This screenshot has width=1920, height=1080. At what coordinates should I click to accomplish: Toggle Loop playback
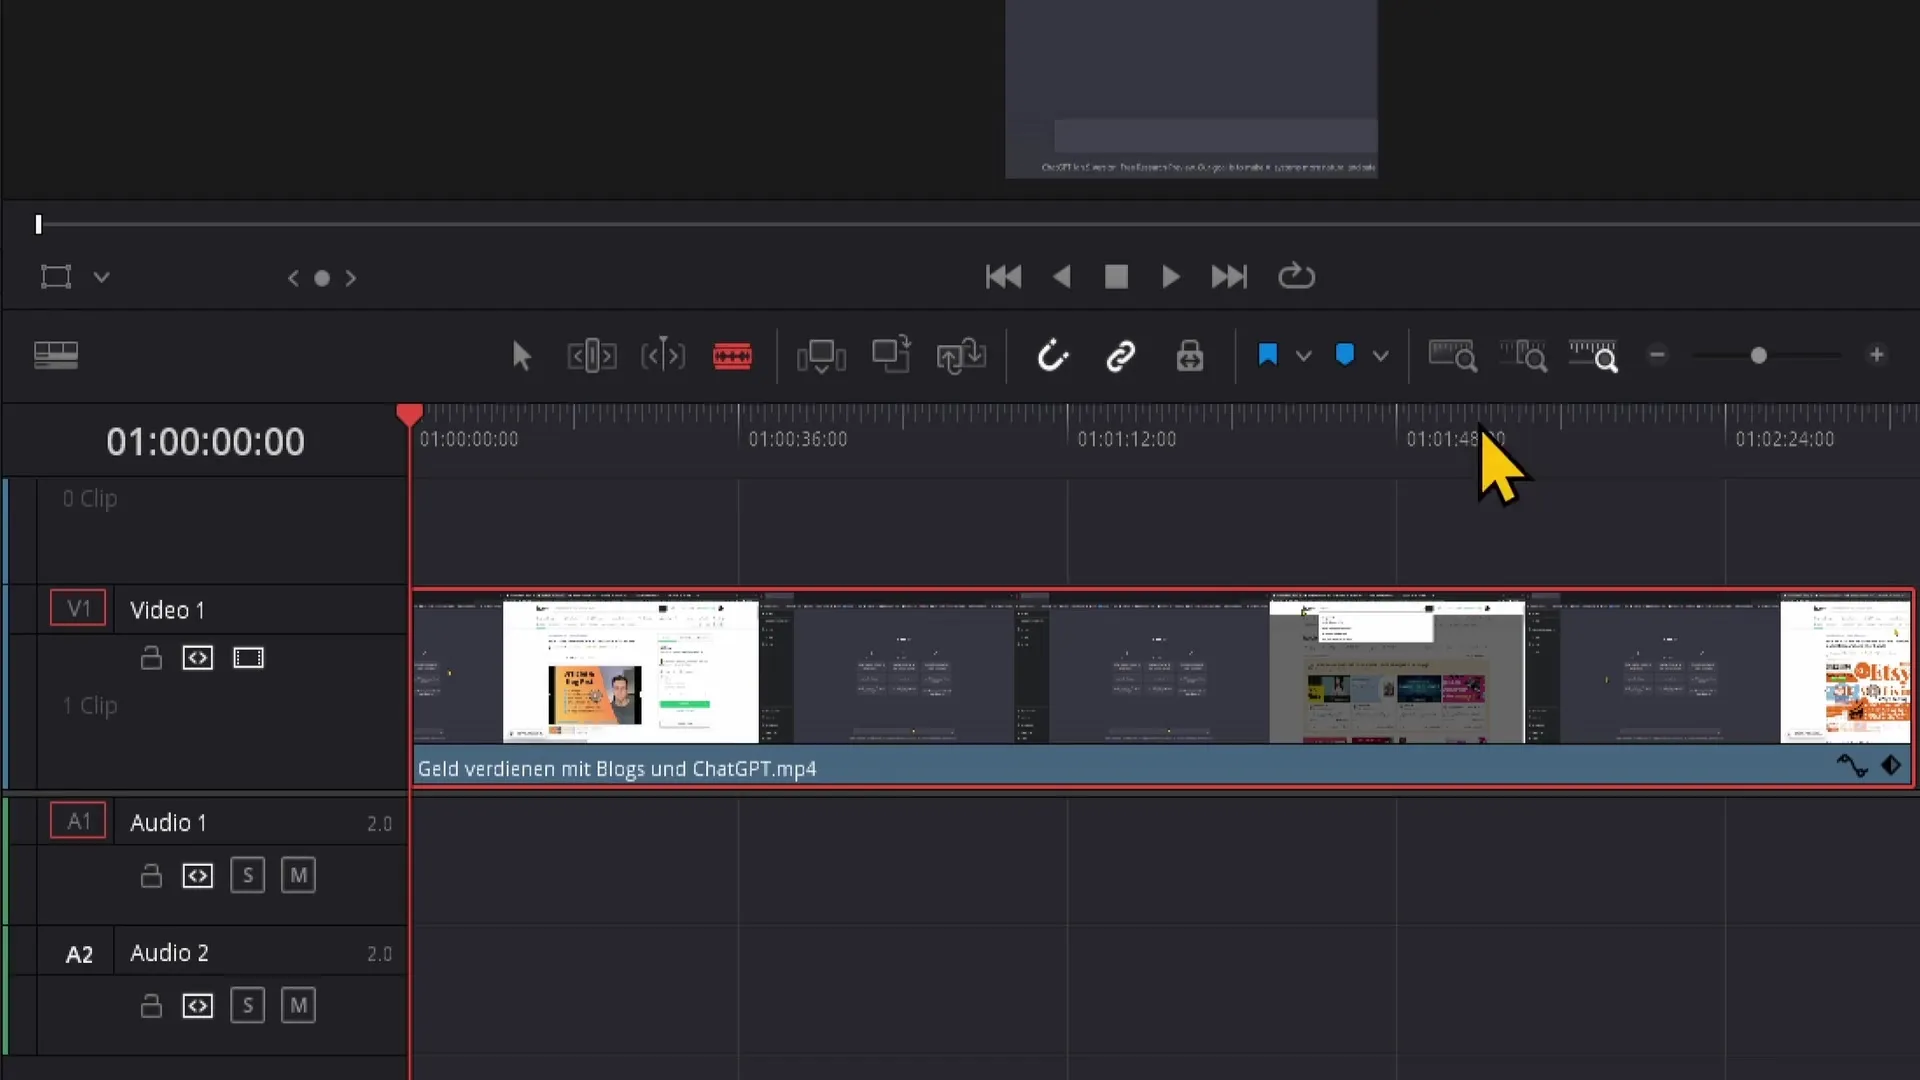coord(1296,276)
